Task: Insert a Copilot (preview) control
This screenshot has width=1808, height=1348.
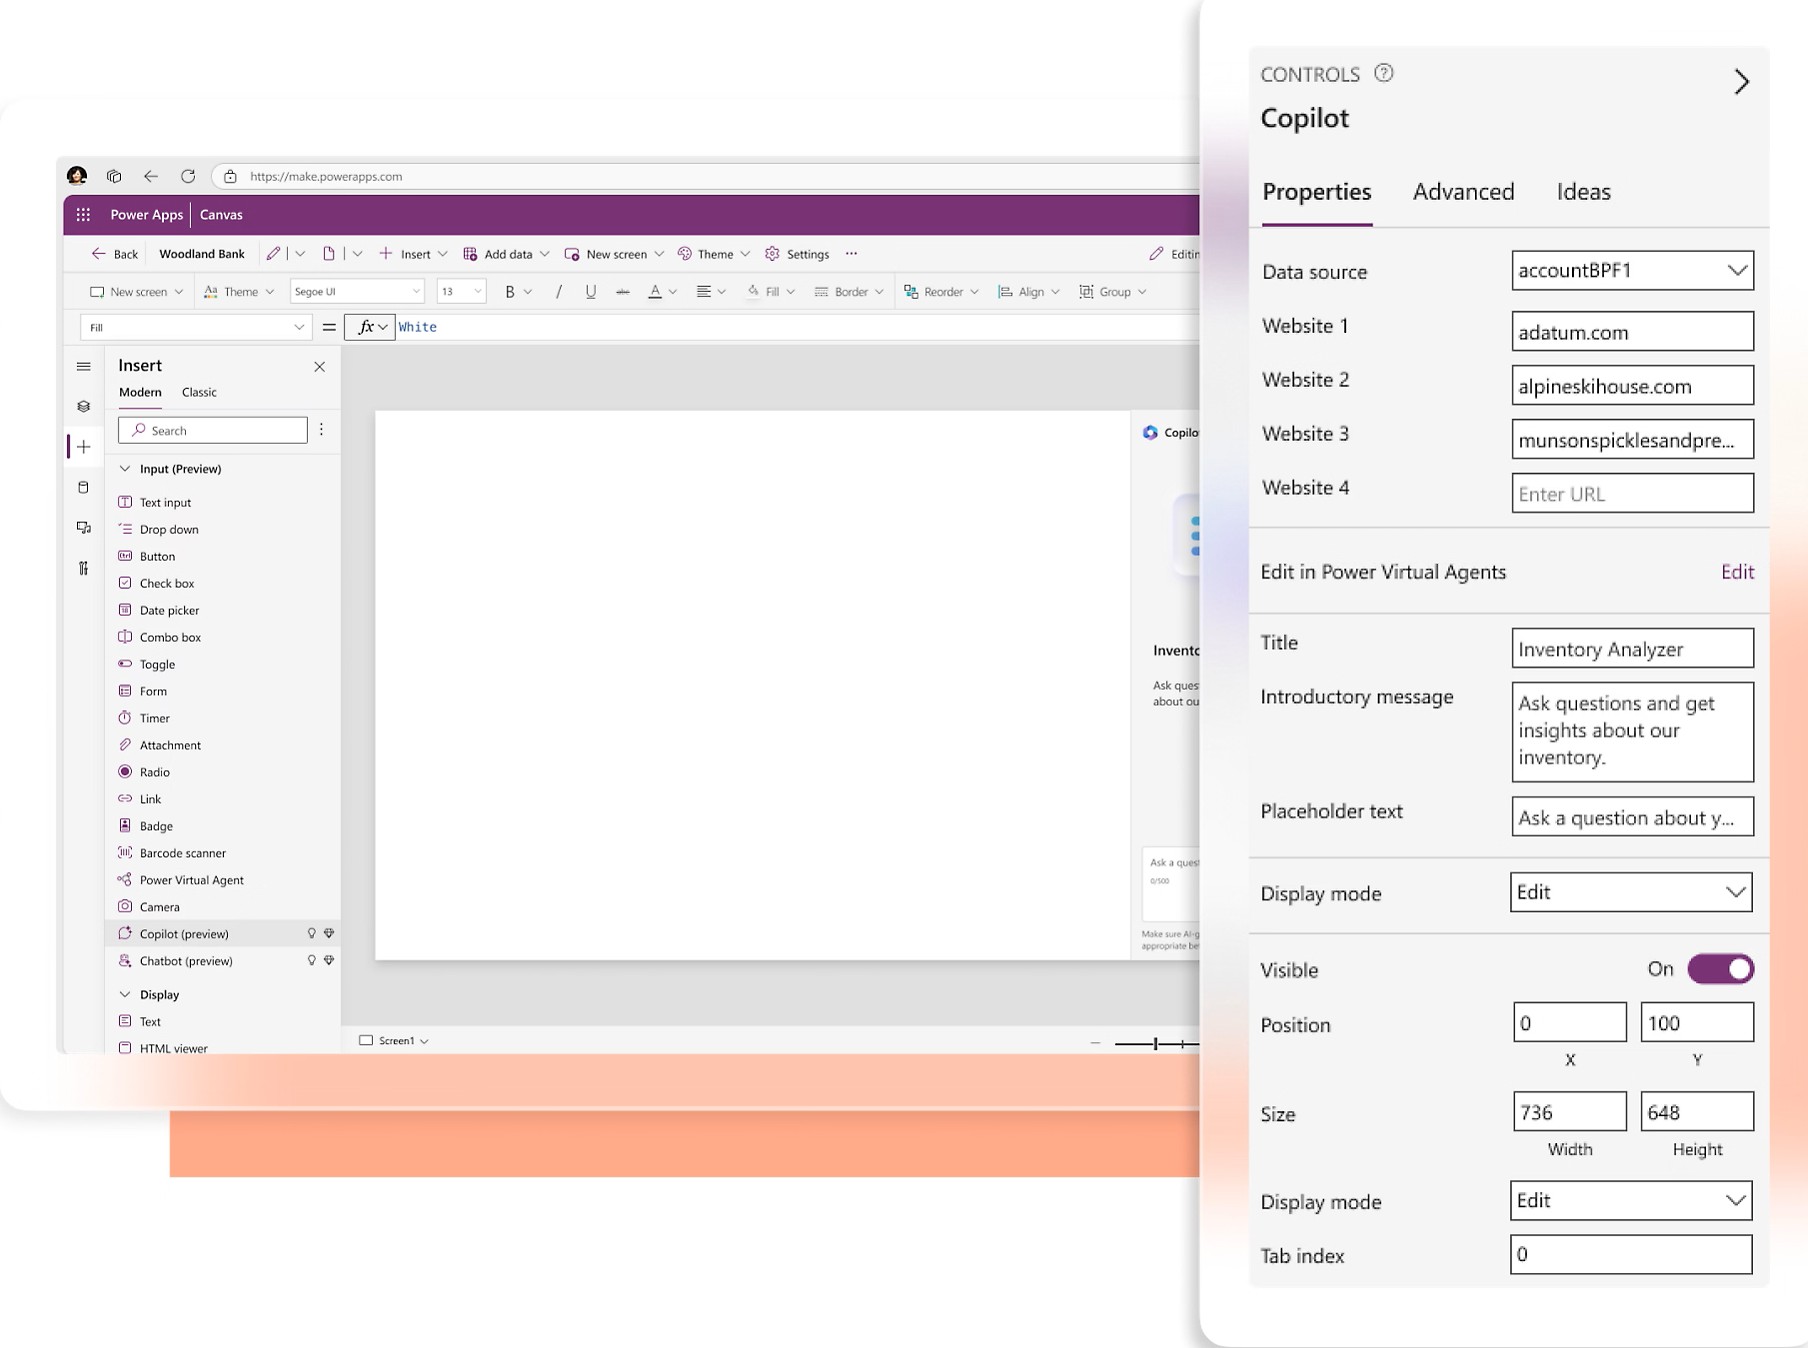Action: tap(183, 933)
